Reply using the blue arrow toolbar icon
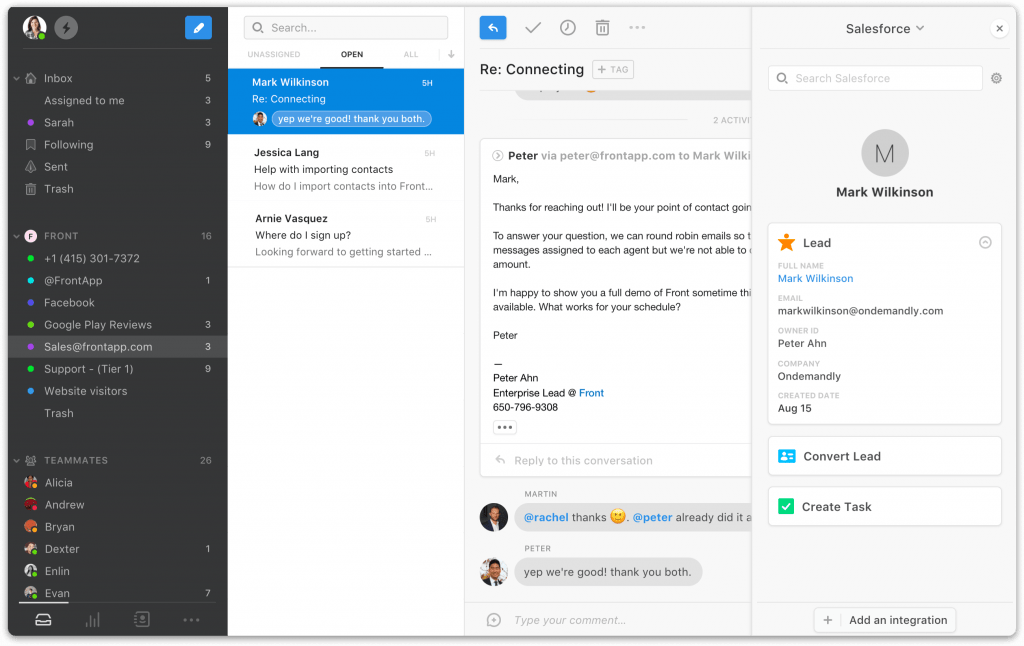 click(x=492, y=27)
